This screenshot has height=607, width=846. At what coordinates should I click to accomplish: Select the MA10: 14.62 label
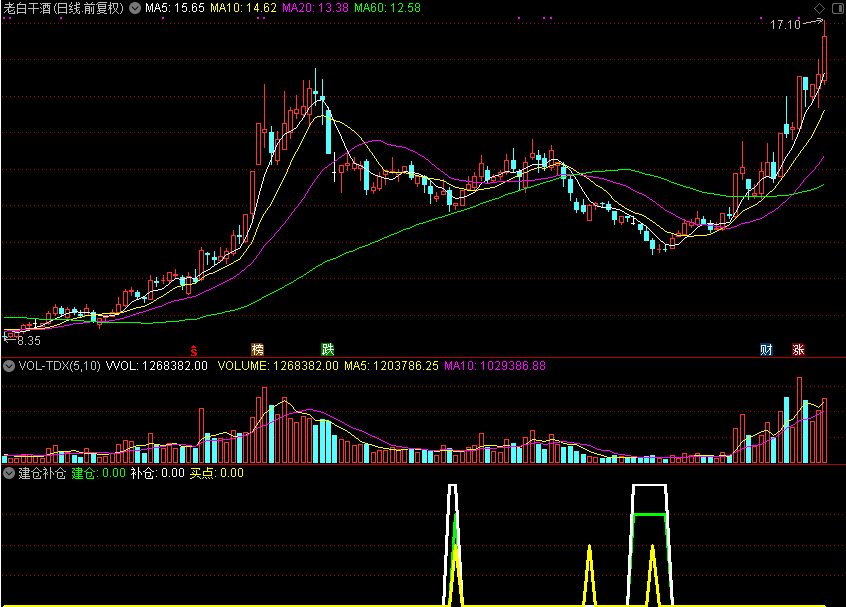click(x=243, y=8)
